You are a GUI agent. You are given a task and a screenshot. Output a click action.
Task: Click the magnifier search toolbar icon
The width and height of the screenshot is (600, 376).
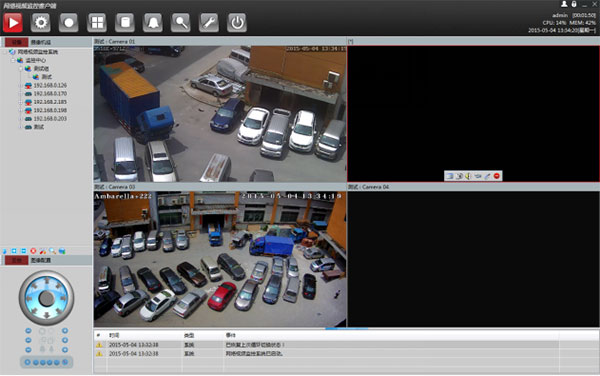pyautogui.click(x=181, y=23)
